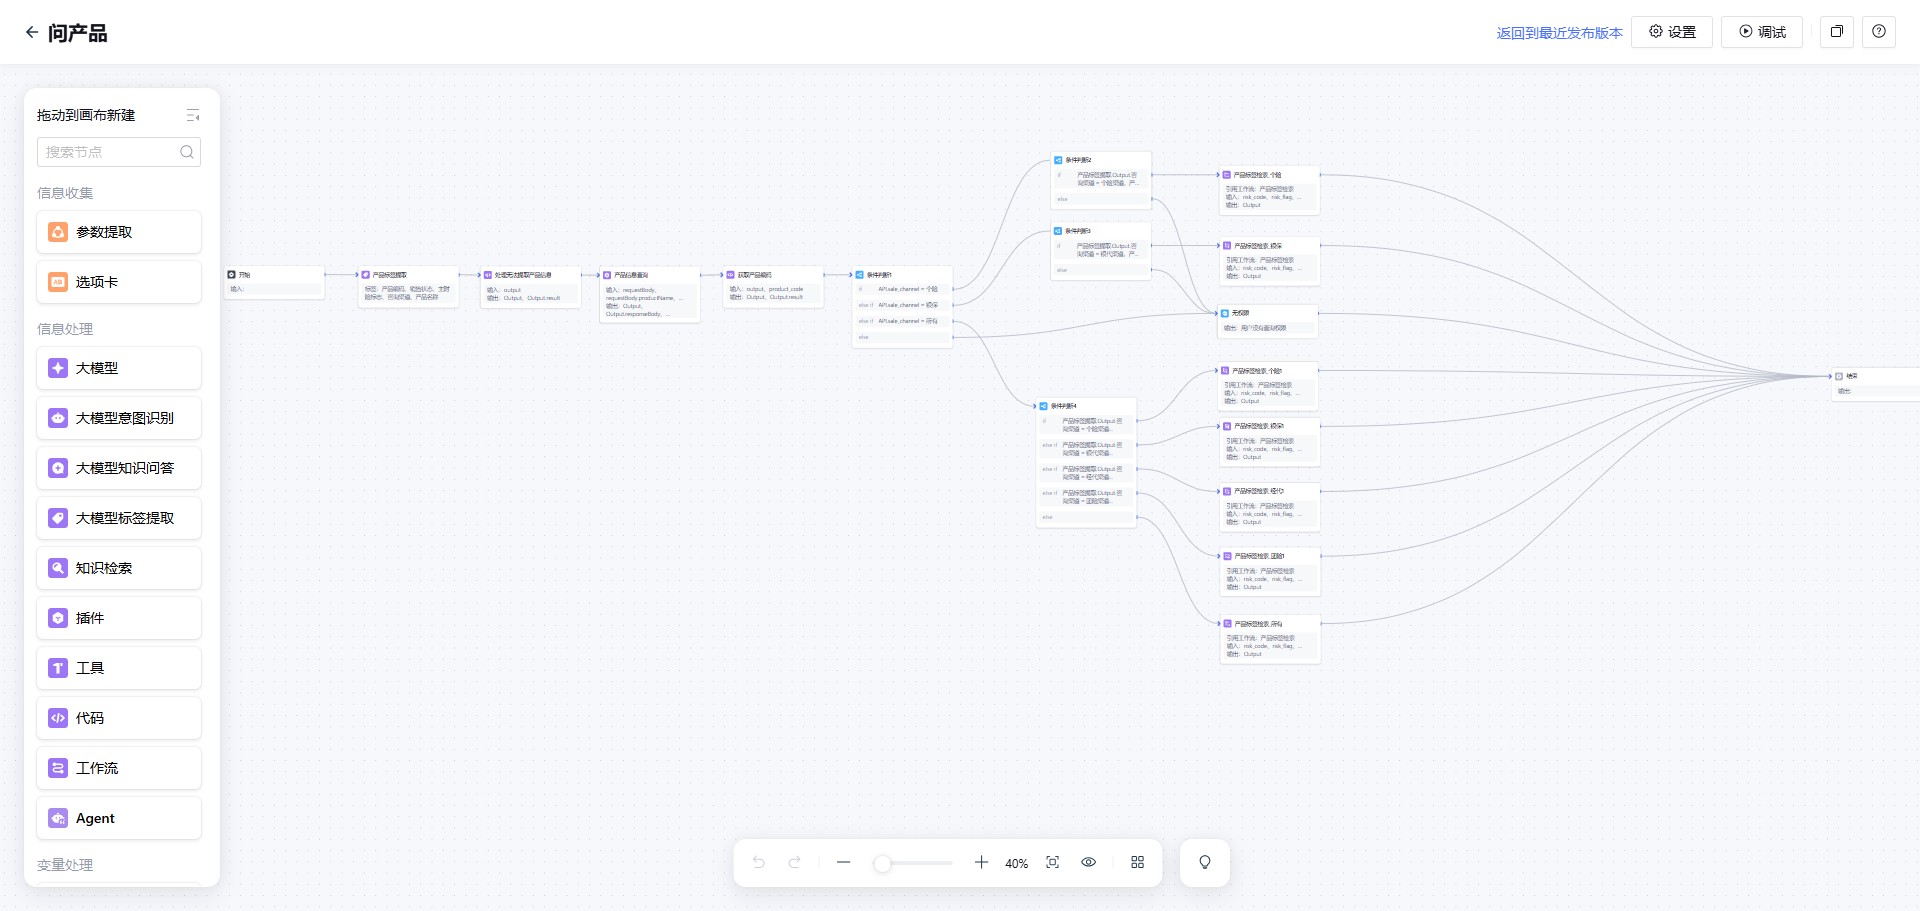Pick the Agent node from the list
This screenshot has height=911, width=1920.
coord(119,818)
